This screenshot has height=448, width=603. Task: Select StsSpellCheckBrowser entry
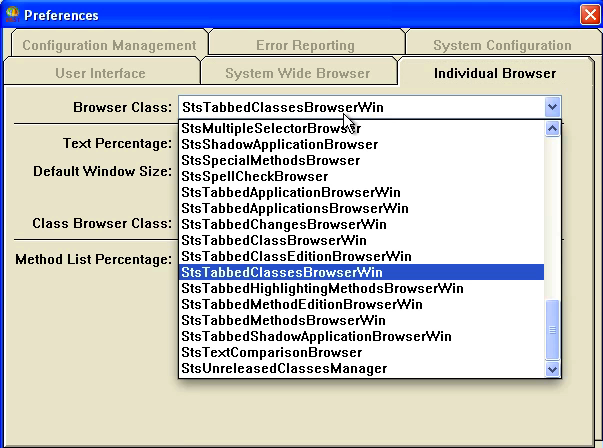[362, 177]
